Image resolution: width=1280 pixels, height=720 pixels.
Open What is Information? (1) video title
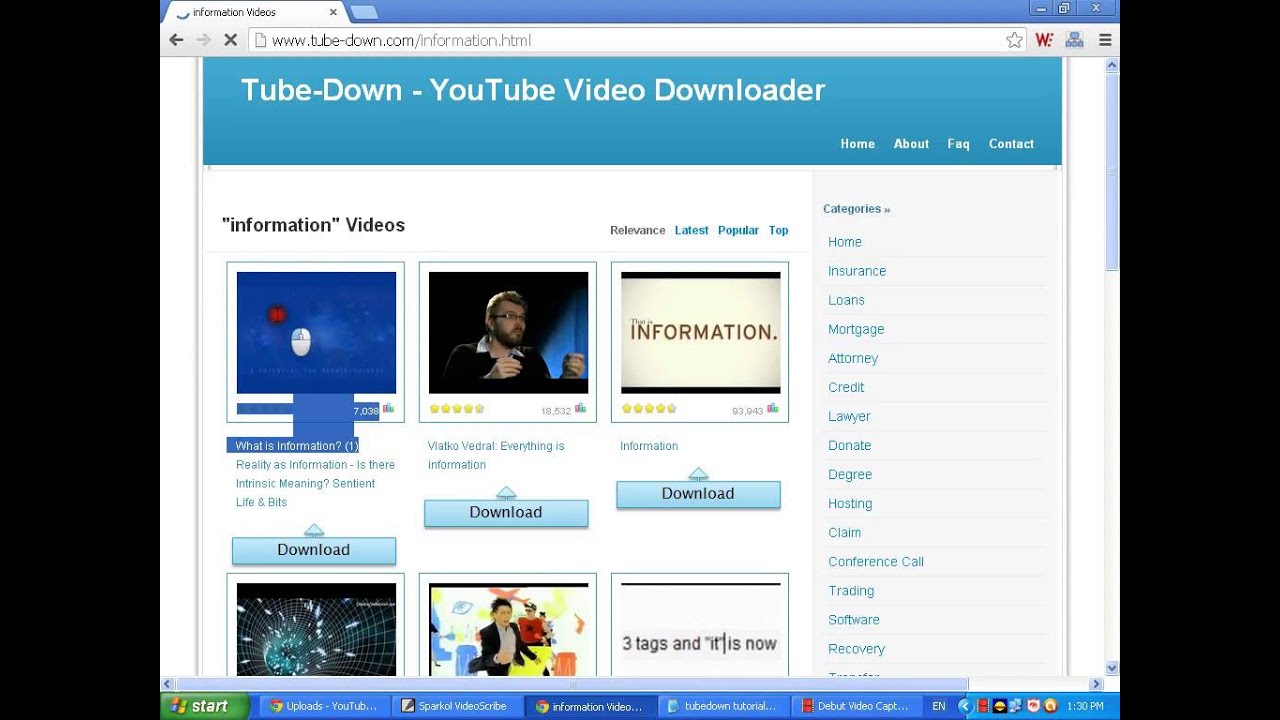tap(297, 446)
